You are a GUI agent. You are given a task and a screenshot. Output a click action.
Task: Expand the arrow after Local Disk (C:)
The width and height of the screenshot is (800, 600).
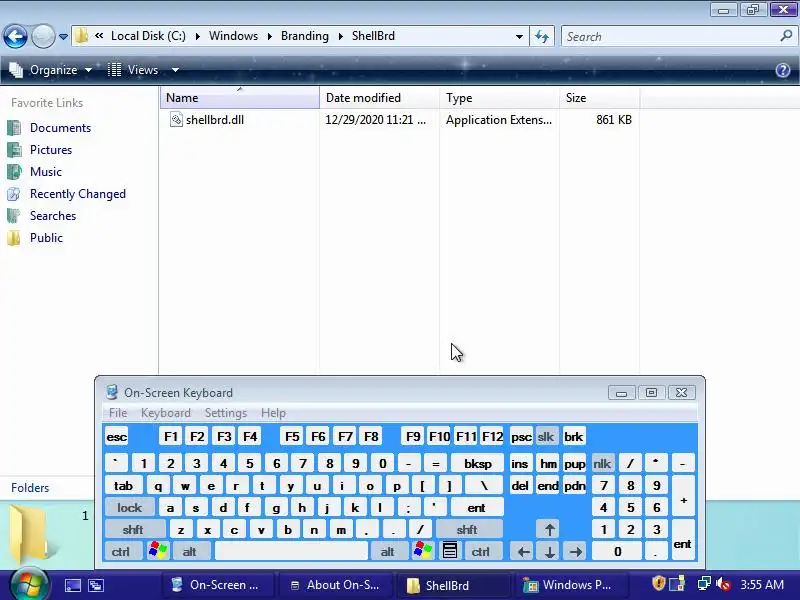click(x=197, y=36)
